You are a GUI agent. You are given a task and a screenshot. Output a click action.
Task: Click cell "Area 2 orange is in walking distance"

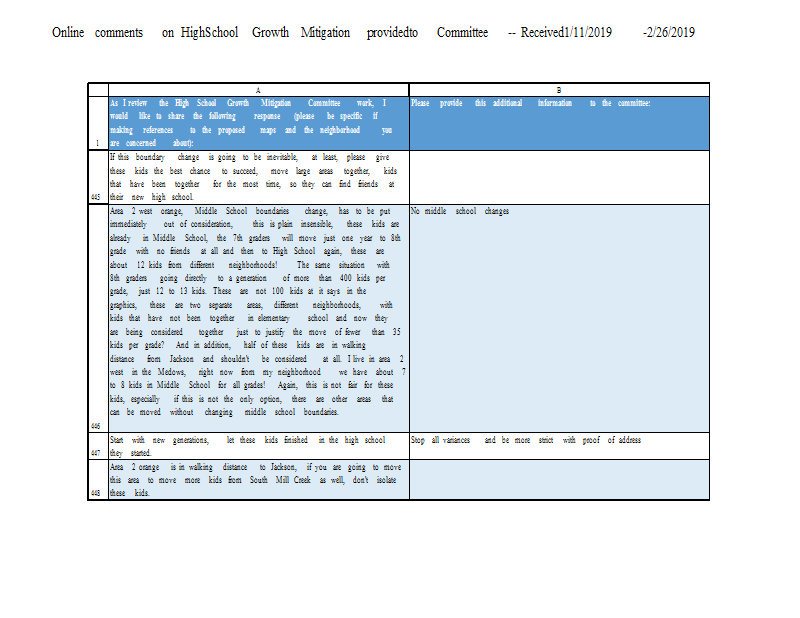(259, 480)
